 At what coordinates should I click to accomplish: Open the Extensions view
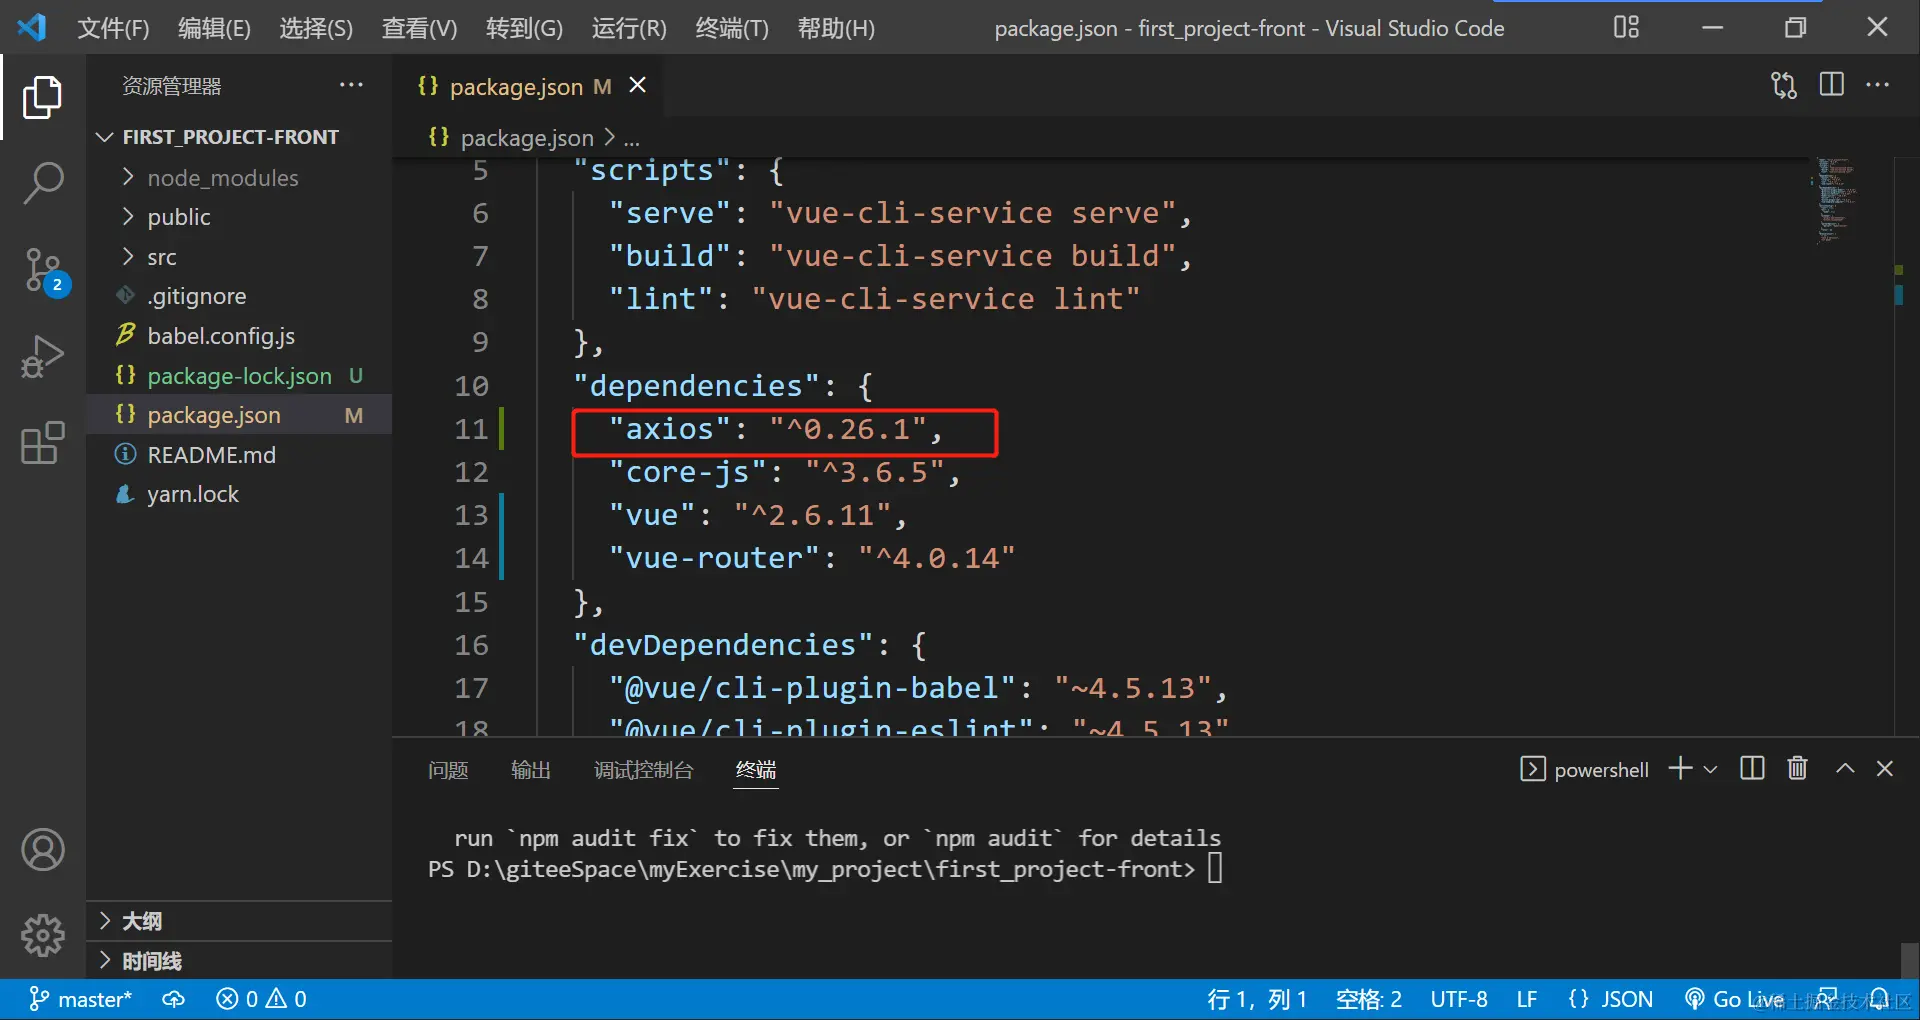click(42, 443)
